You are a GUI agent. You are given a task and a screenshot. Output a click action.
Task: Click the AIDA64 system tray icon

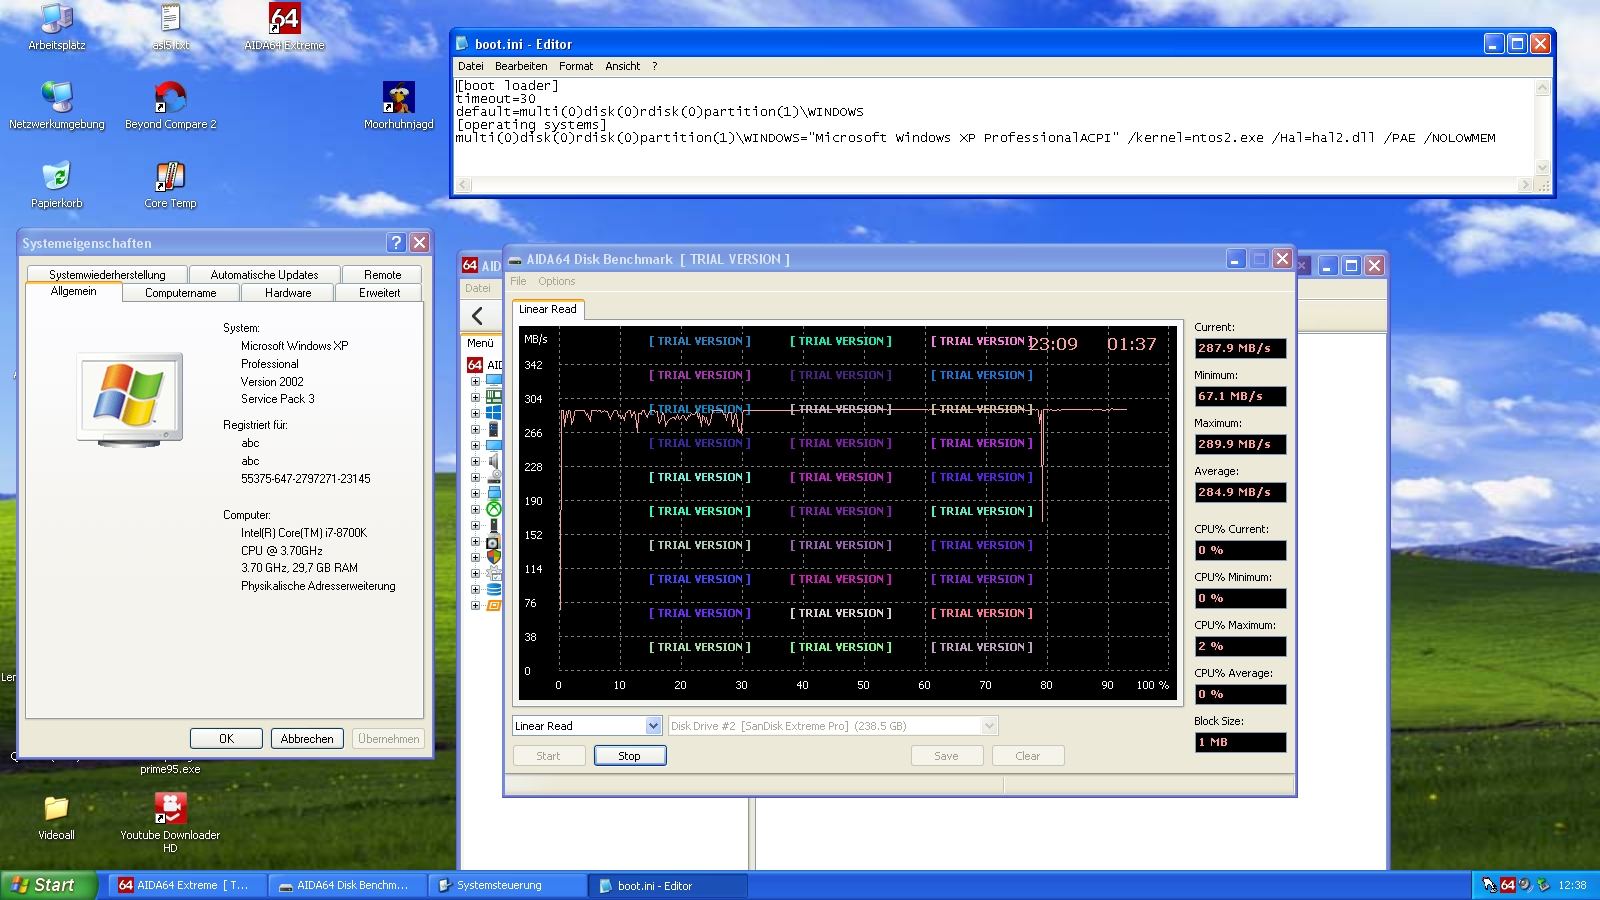click(x=1507, y=885)
